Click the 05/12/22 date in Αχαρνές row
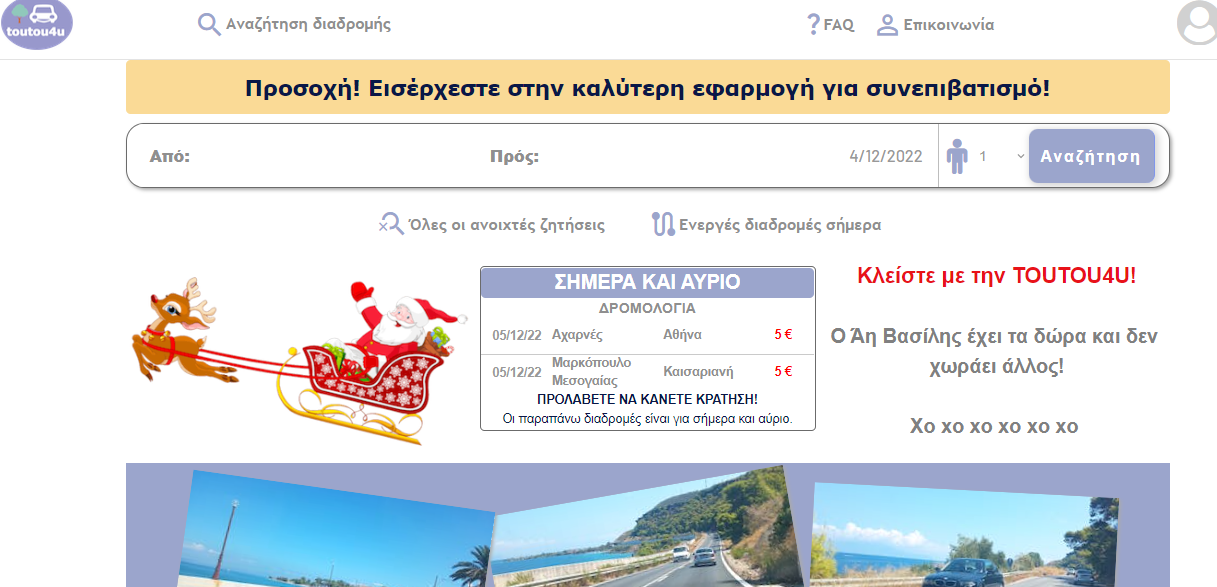 517,335
